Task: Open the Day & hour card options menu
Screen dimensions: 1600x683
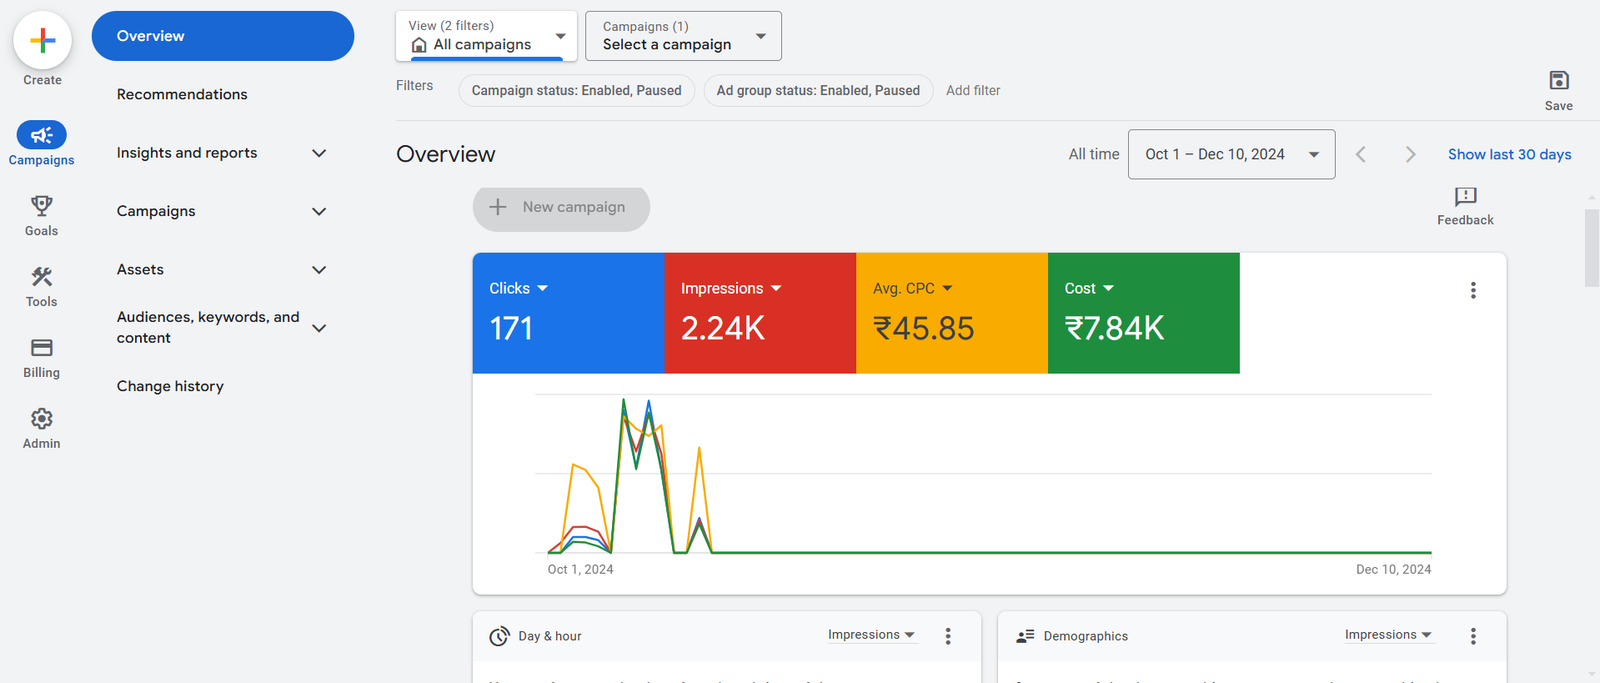Action: (x=948, y=636)
